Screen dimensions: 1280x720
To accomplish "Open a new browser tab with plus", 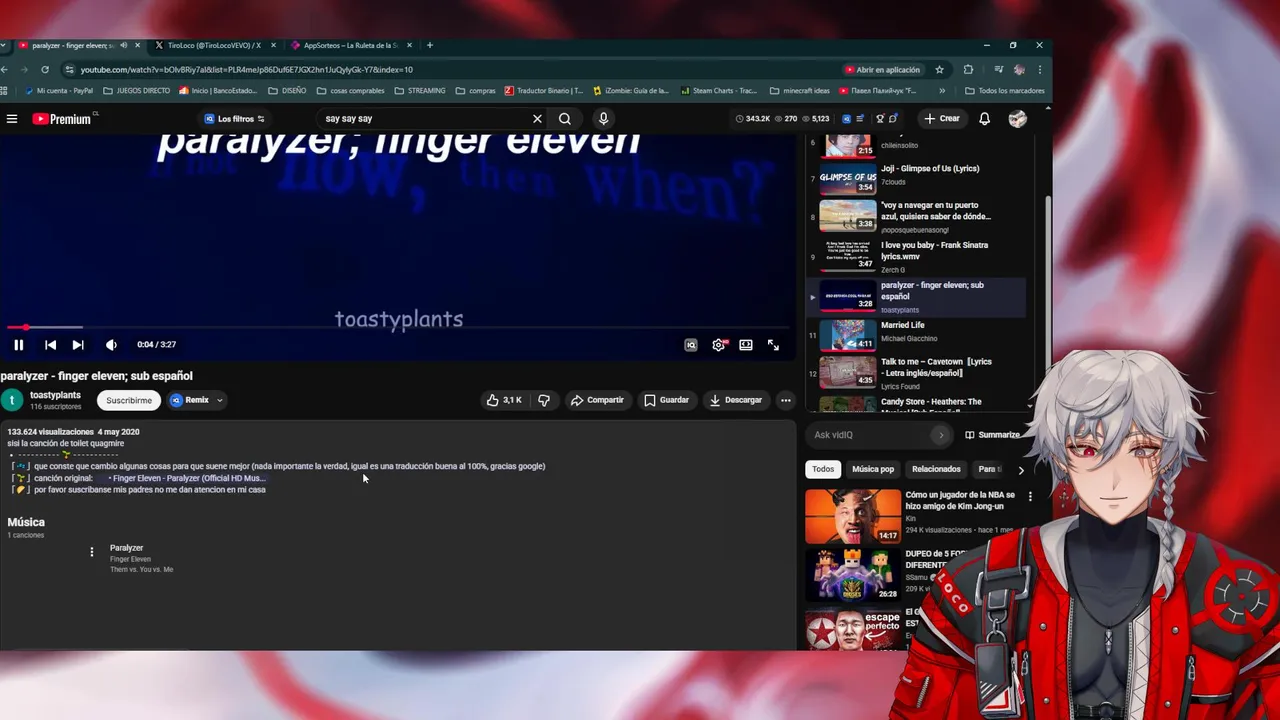I will [430, 45].
